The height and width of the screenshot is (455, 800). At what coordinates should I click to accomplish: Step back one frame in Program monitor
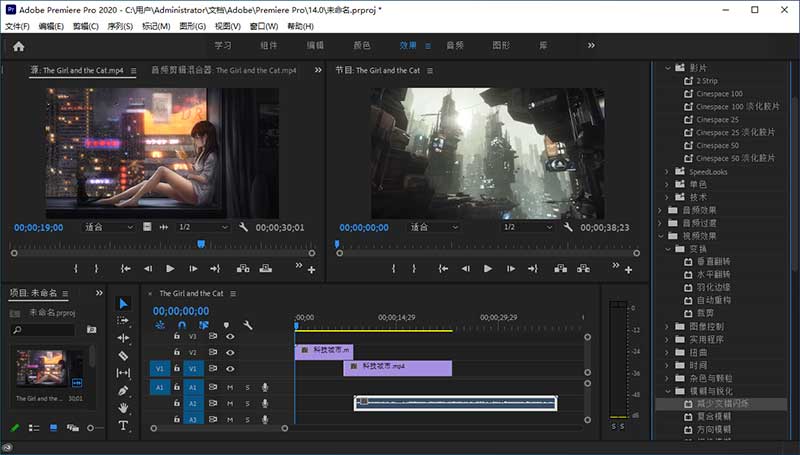465,268
